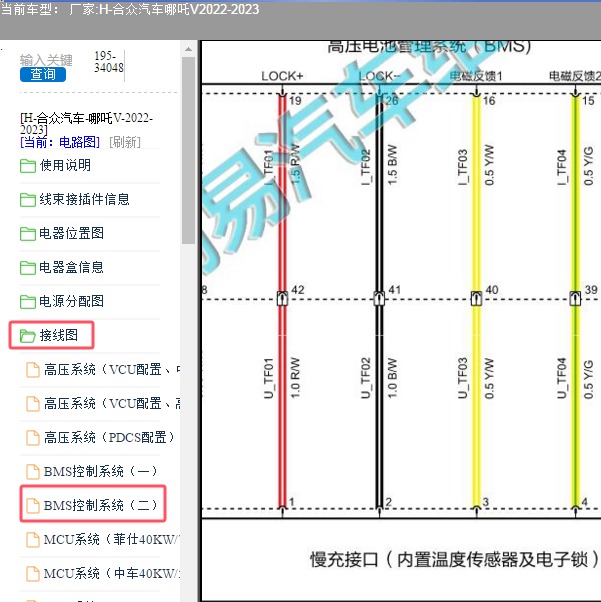Click the 慢充接口 component label

click(x=455, y=559)
